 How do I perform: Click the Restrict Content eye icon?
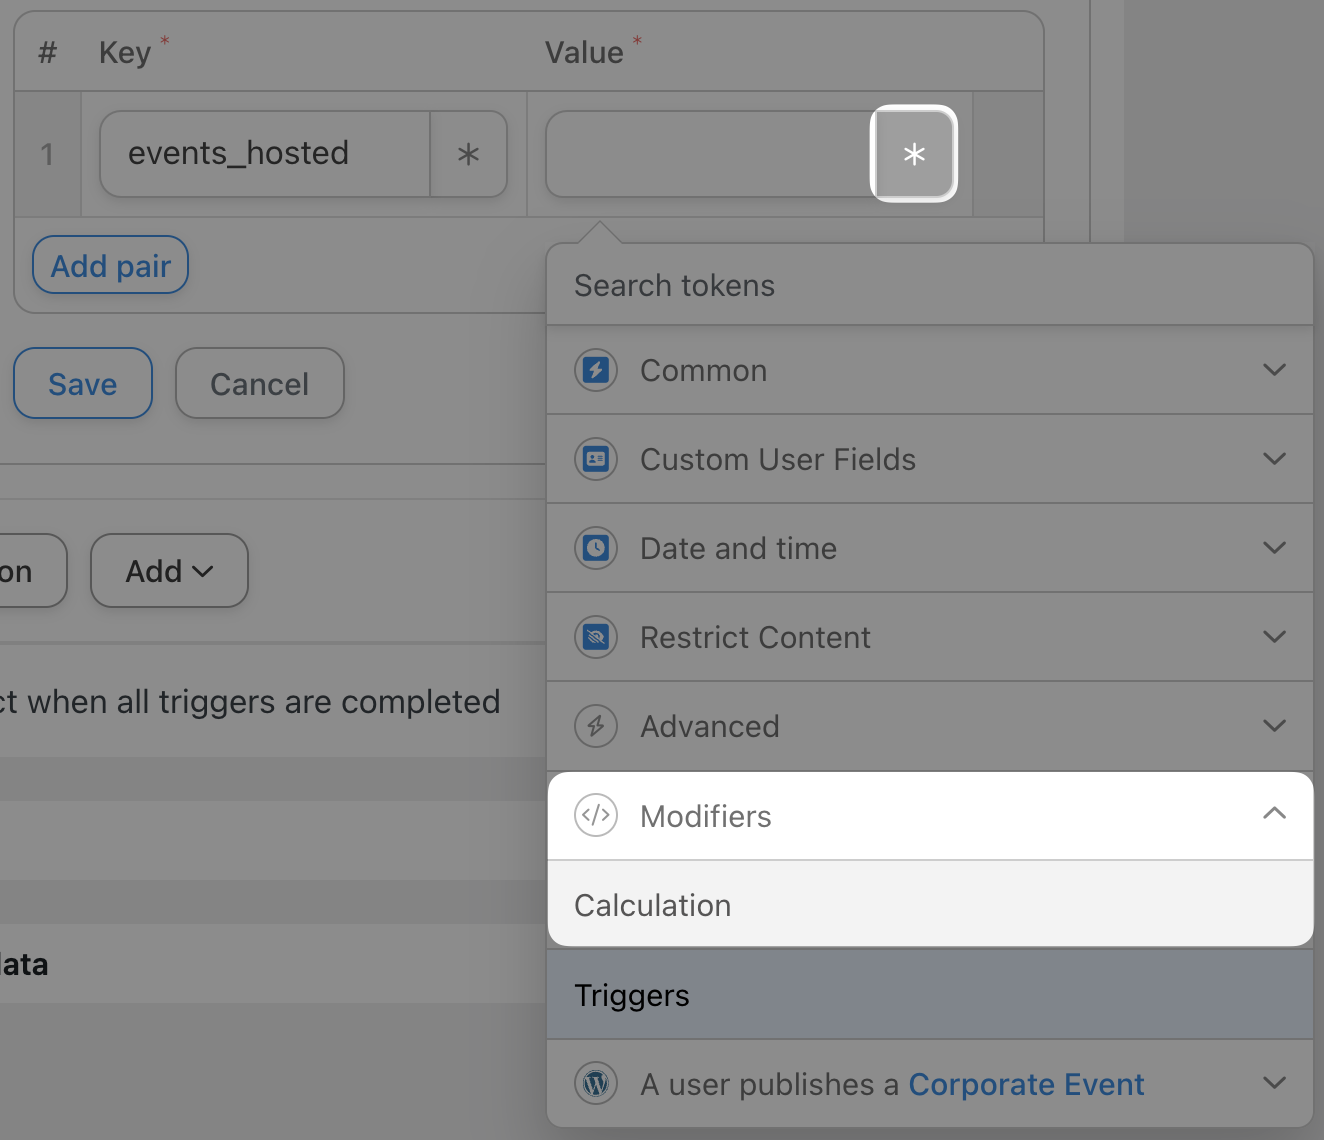pyautogui.click(x=596, y=637)
